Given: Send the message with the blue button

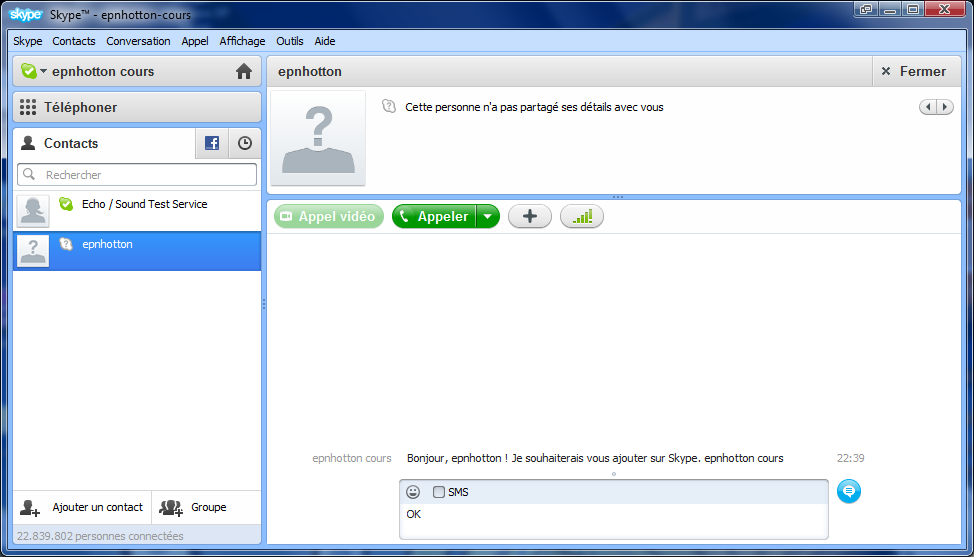Looking at the screenshot, I should point(849,491).
